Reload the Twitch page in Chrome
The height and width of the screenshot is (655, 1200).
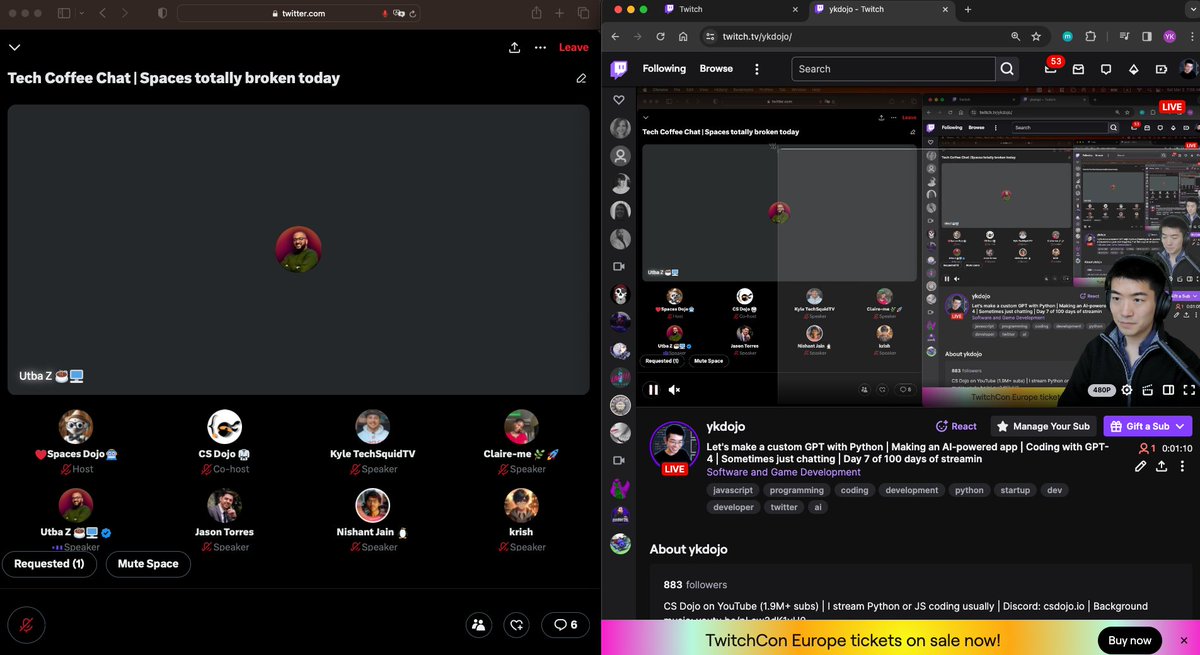pyautogui.click(x=660, y=36)
